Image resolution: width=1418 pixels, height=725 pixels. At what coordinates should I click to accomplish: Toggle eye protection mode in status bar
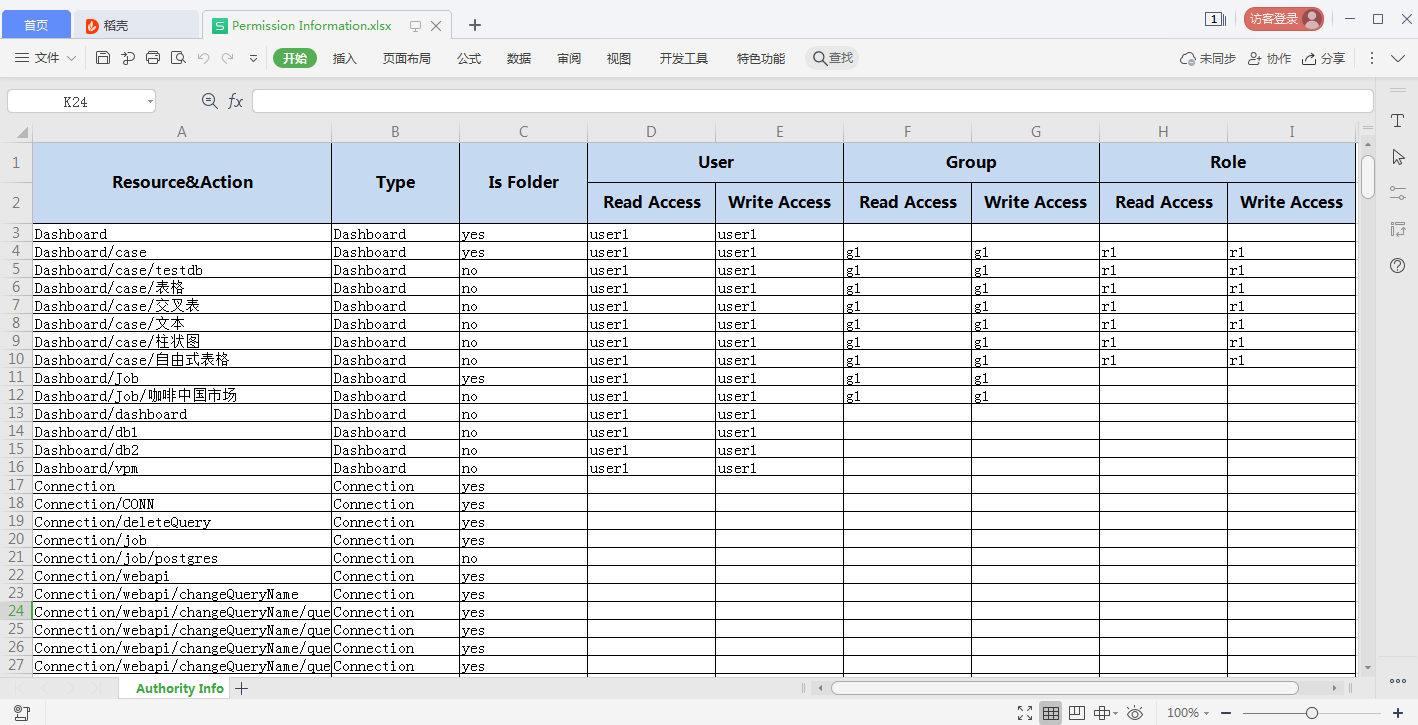coord(1135,713)
